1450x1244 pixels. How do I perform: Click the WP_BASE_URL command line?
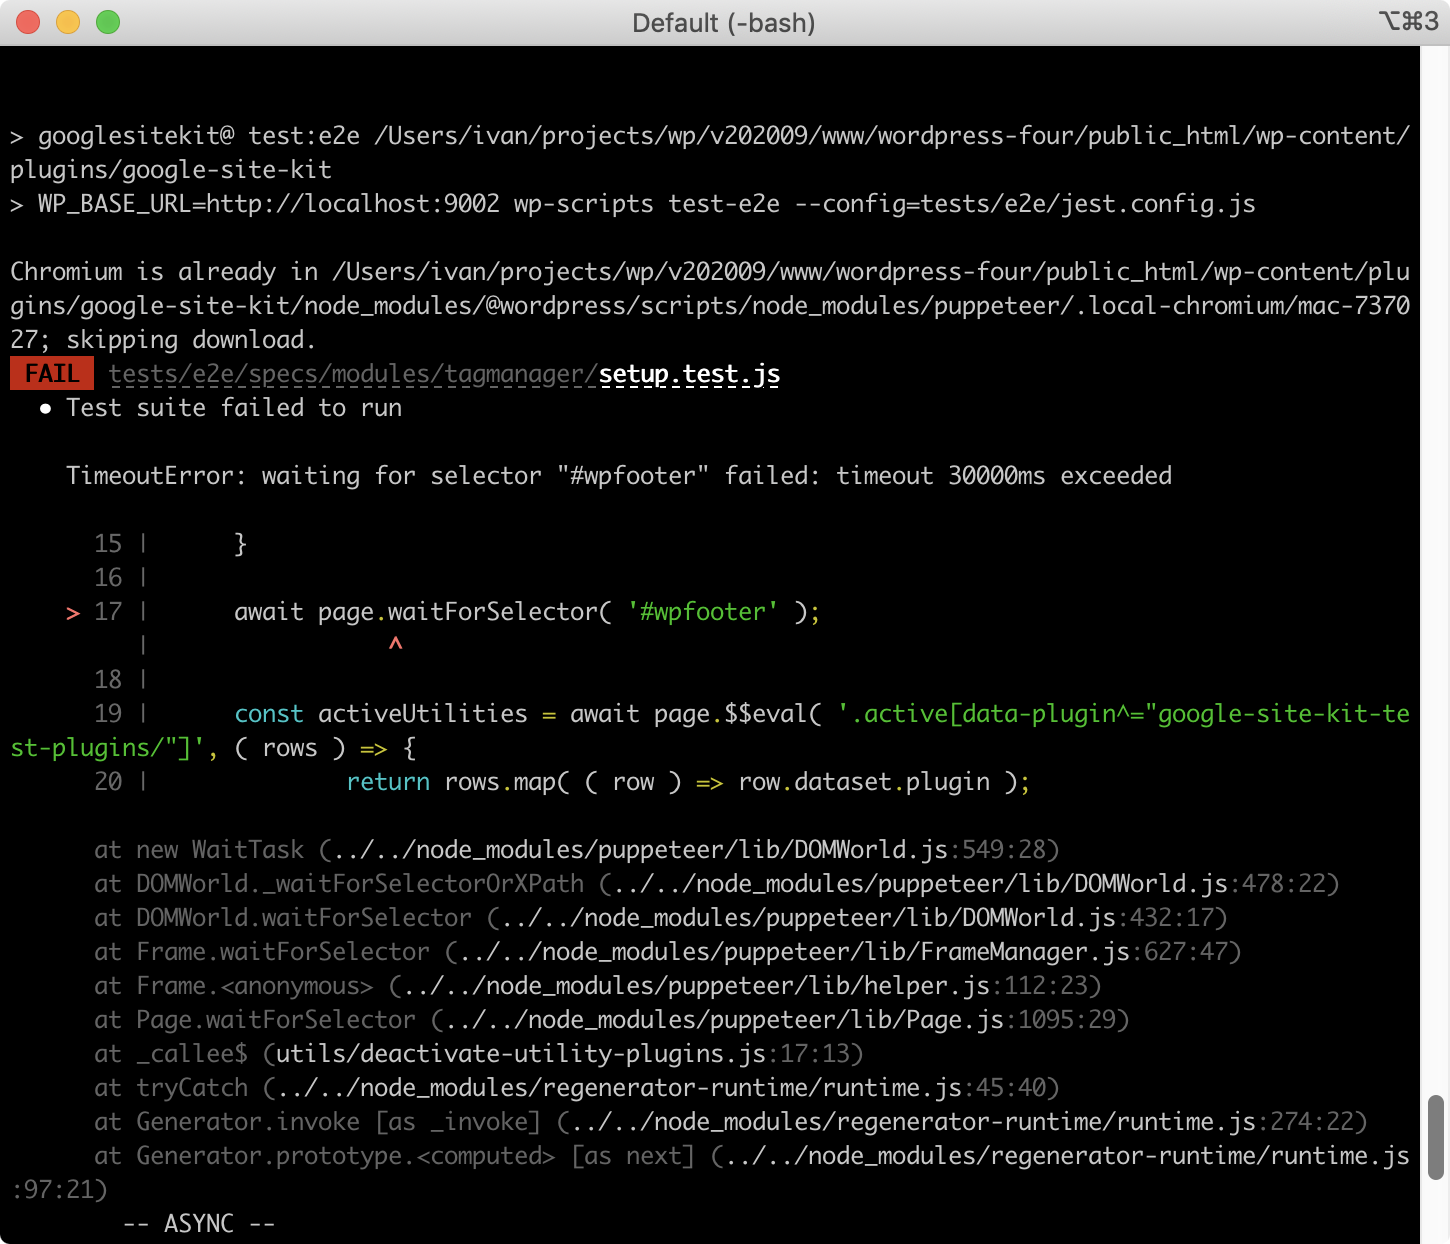(x=630, y=203)
